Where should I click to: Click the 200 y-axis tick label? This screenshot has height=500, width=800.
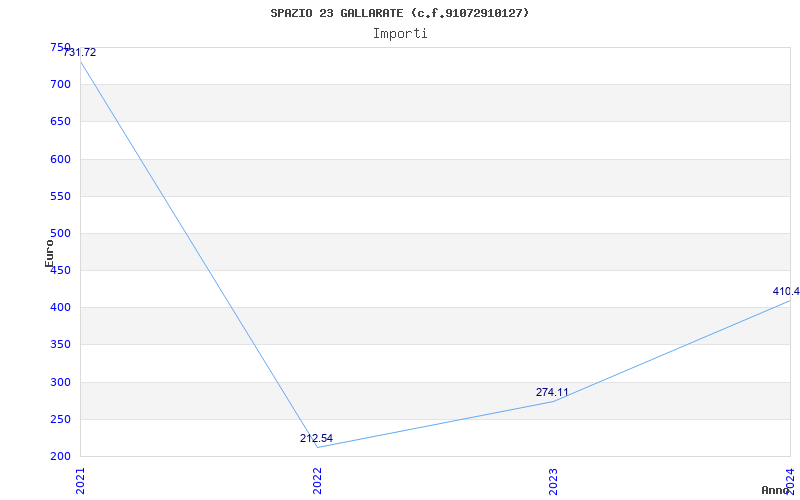pyautogui.click(x=60, y=457)
